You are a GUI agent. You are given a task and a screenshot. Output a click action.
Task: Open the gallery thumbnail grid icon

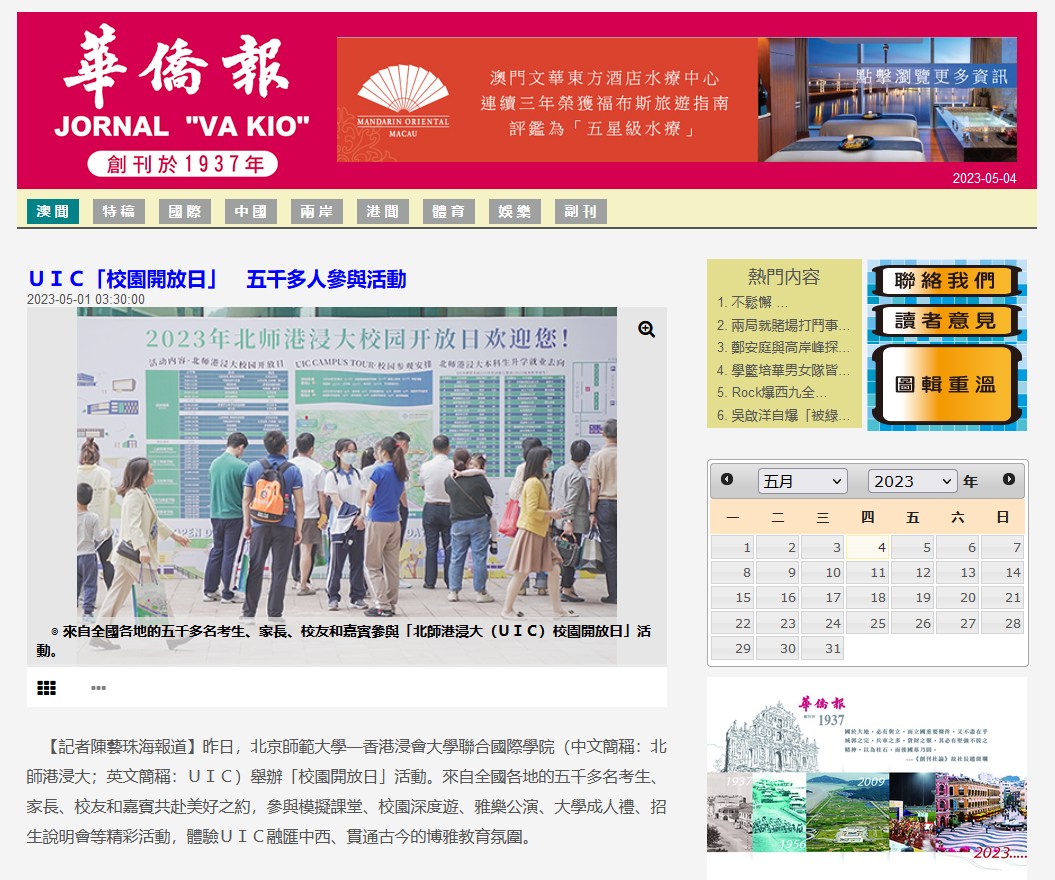tap(46, 688)
